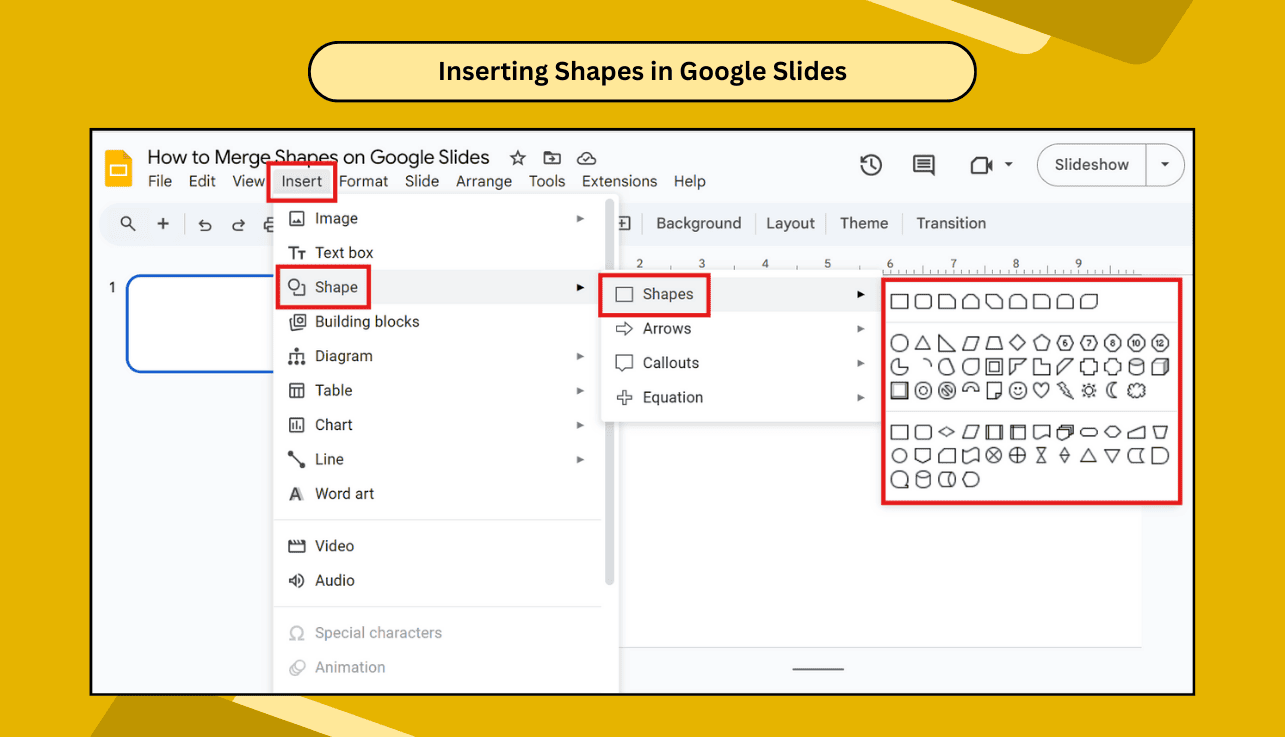Image resolution: width=1285 pixels, height=737 pixels.
Task: Open the Theme picker
Action: (x=864, y=223)
